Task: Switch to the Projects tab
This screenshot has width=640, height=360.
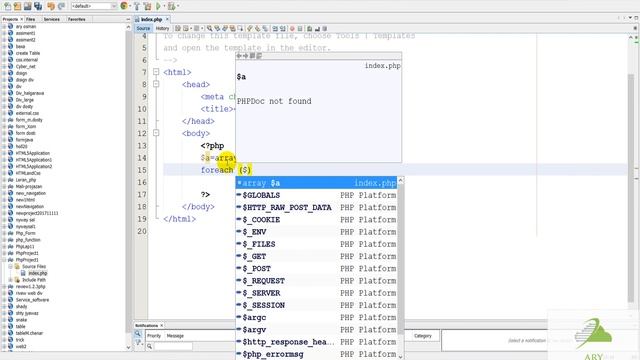Action: (10, 19)
